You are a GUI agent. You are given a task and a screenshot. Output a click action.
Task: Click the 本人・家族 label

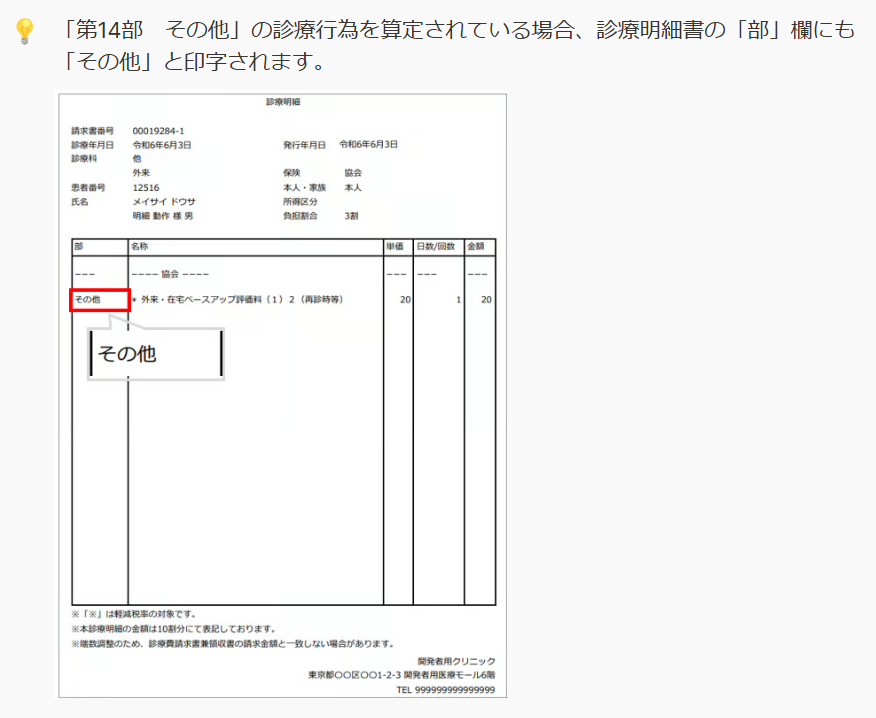304,188
